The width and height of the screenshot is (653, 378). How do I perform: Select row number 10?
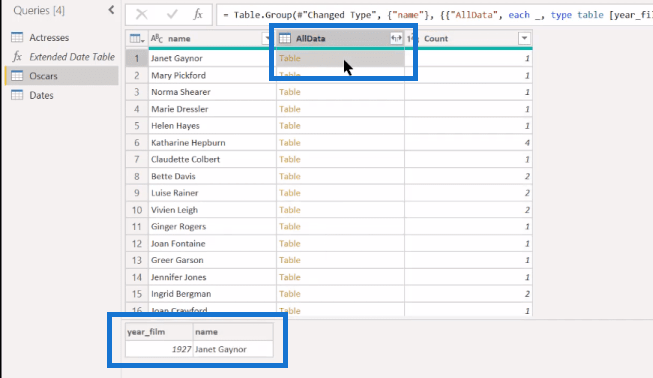[137, 210]
